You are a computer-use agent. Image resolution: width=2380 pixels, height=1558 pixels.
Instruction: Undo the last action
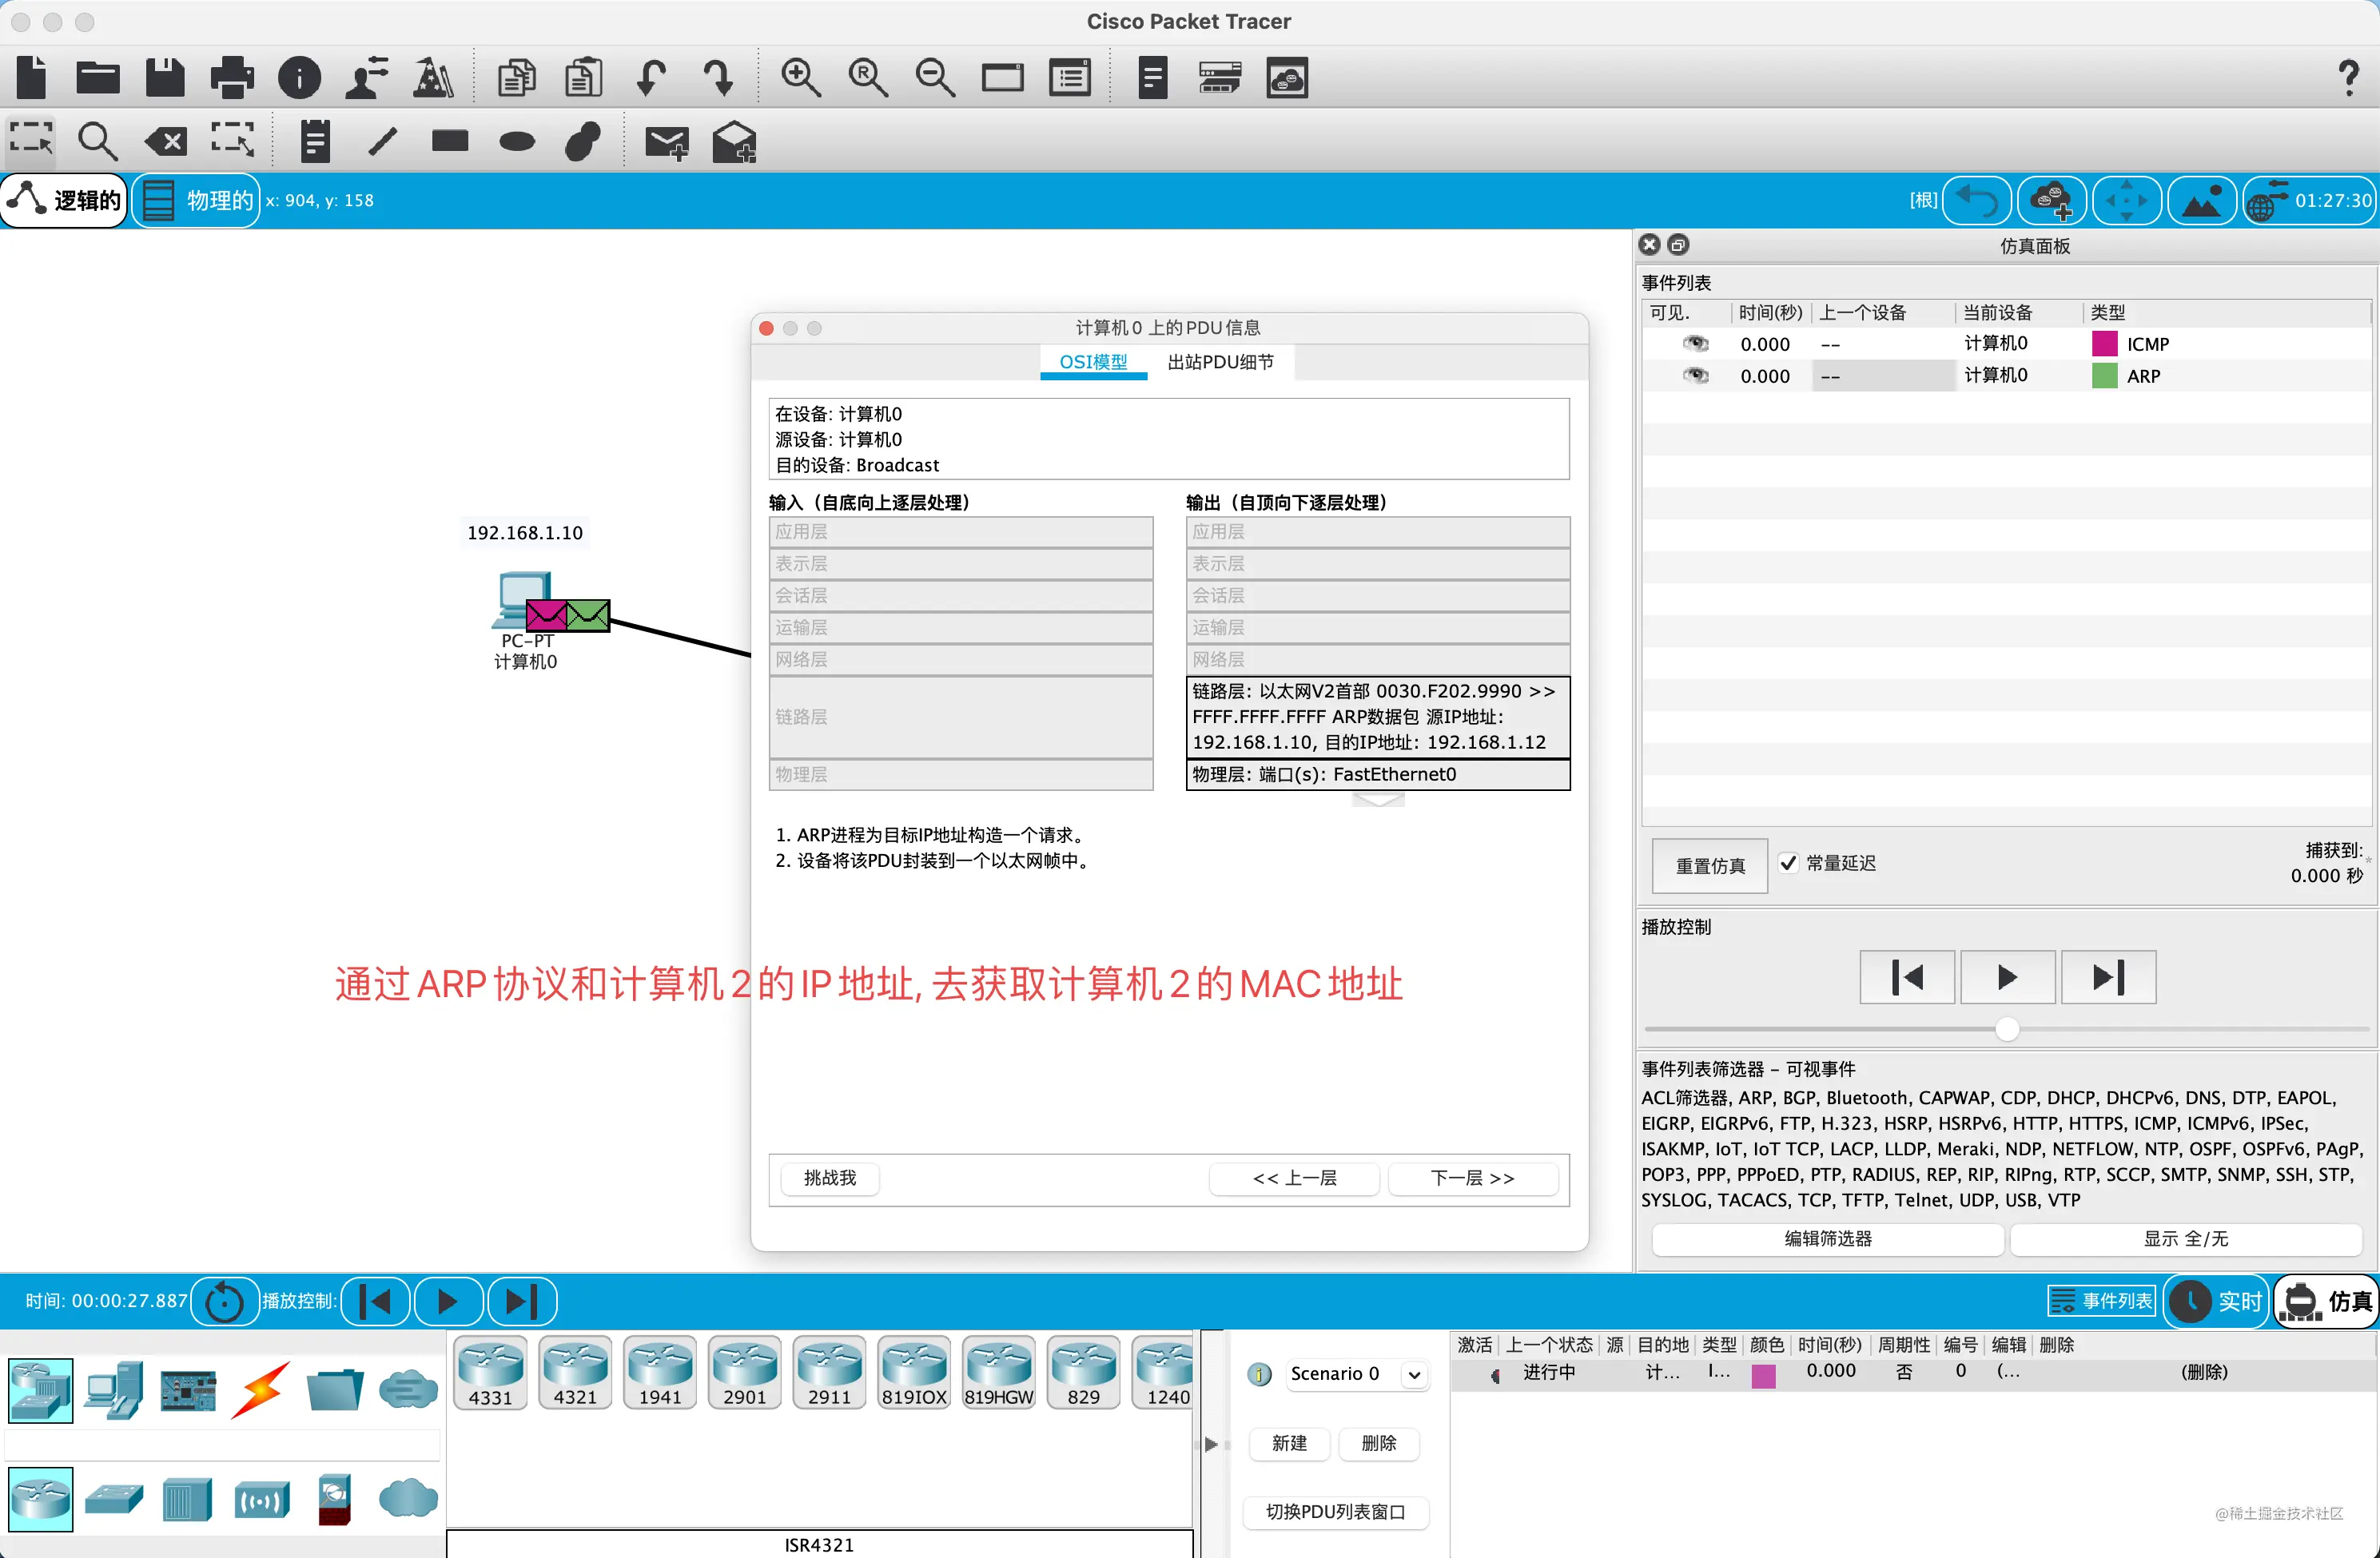click(x=651, y=77)
